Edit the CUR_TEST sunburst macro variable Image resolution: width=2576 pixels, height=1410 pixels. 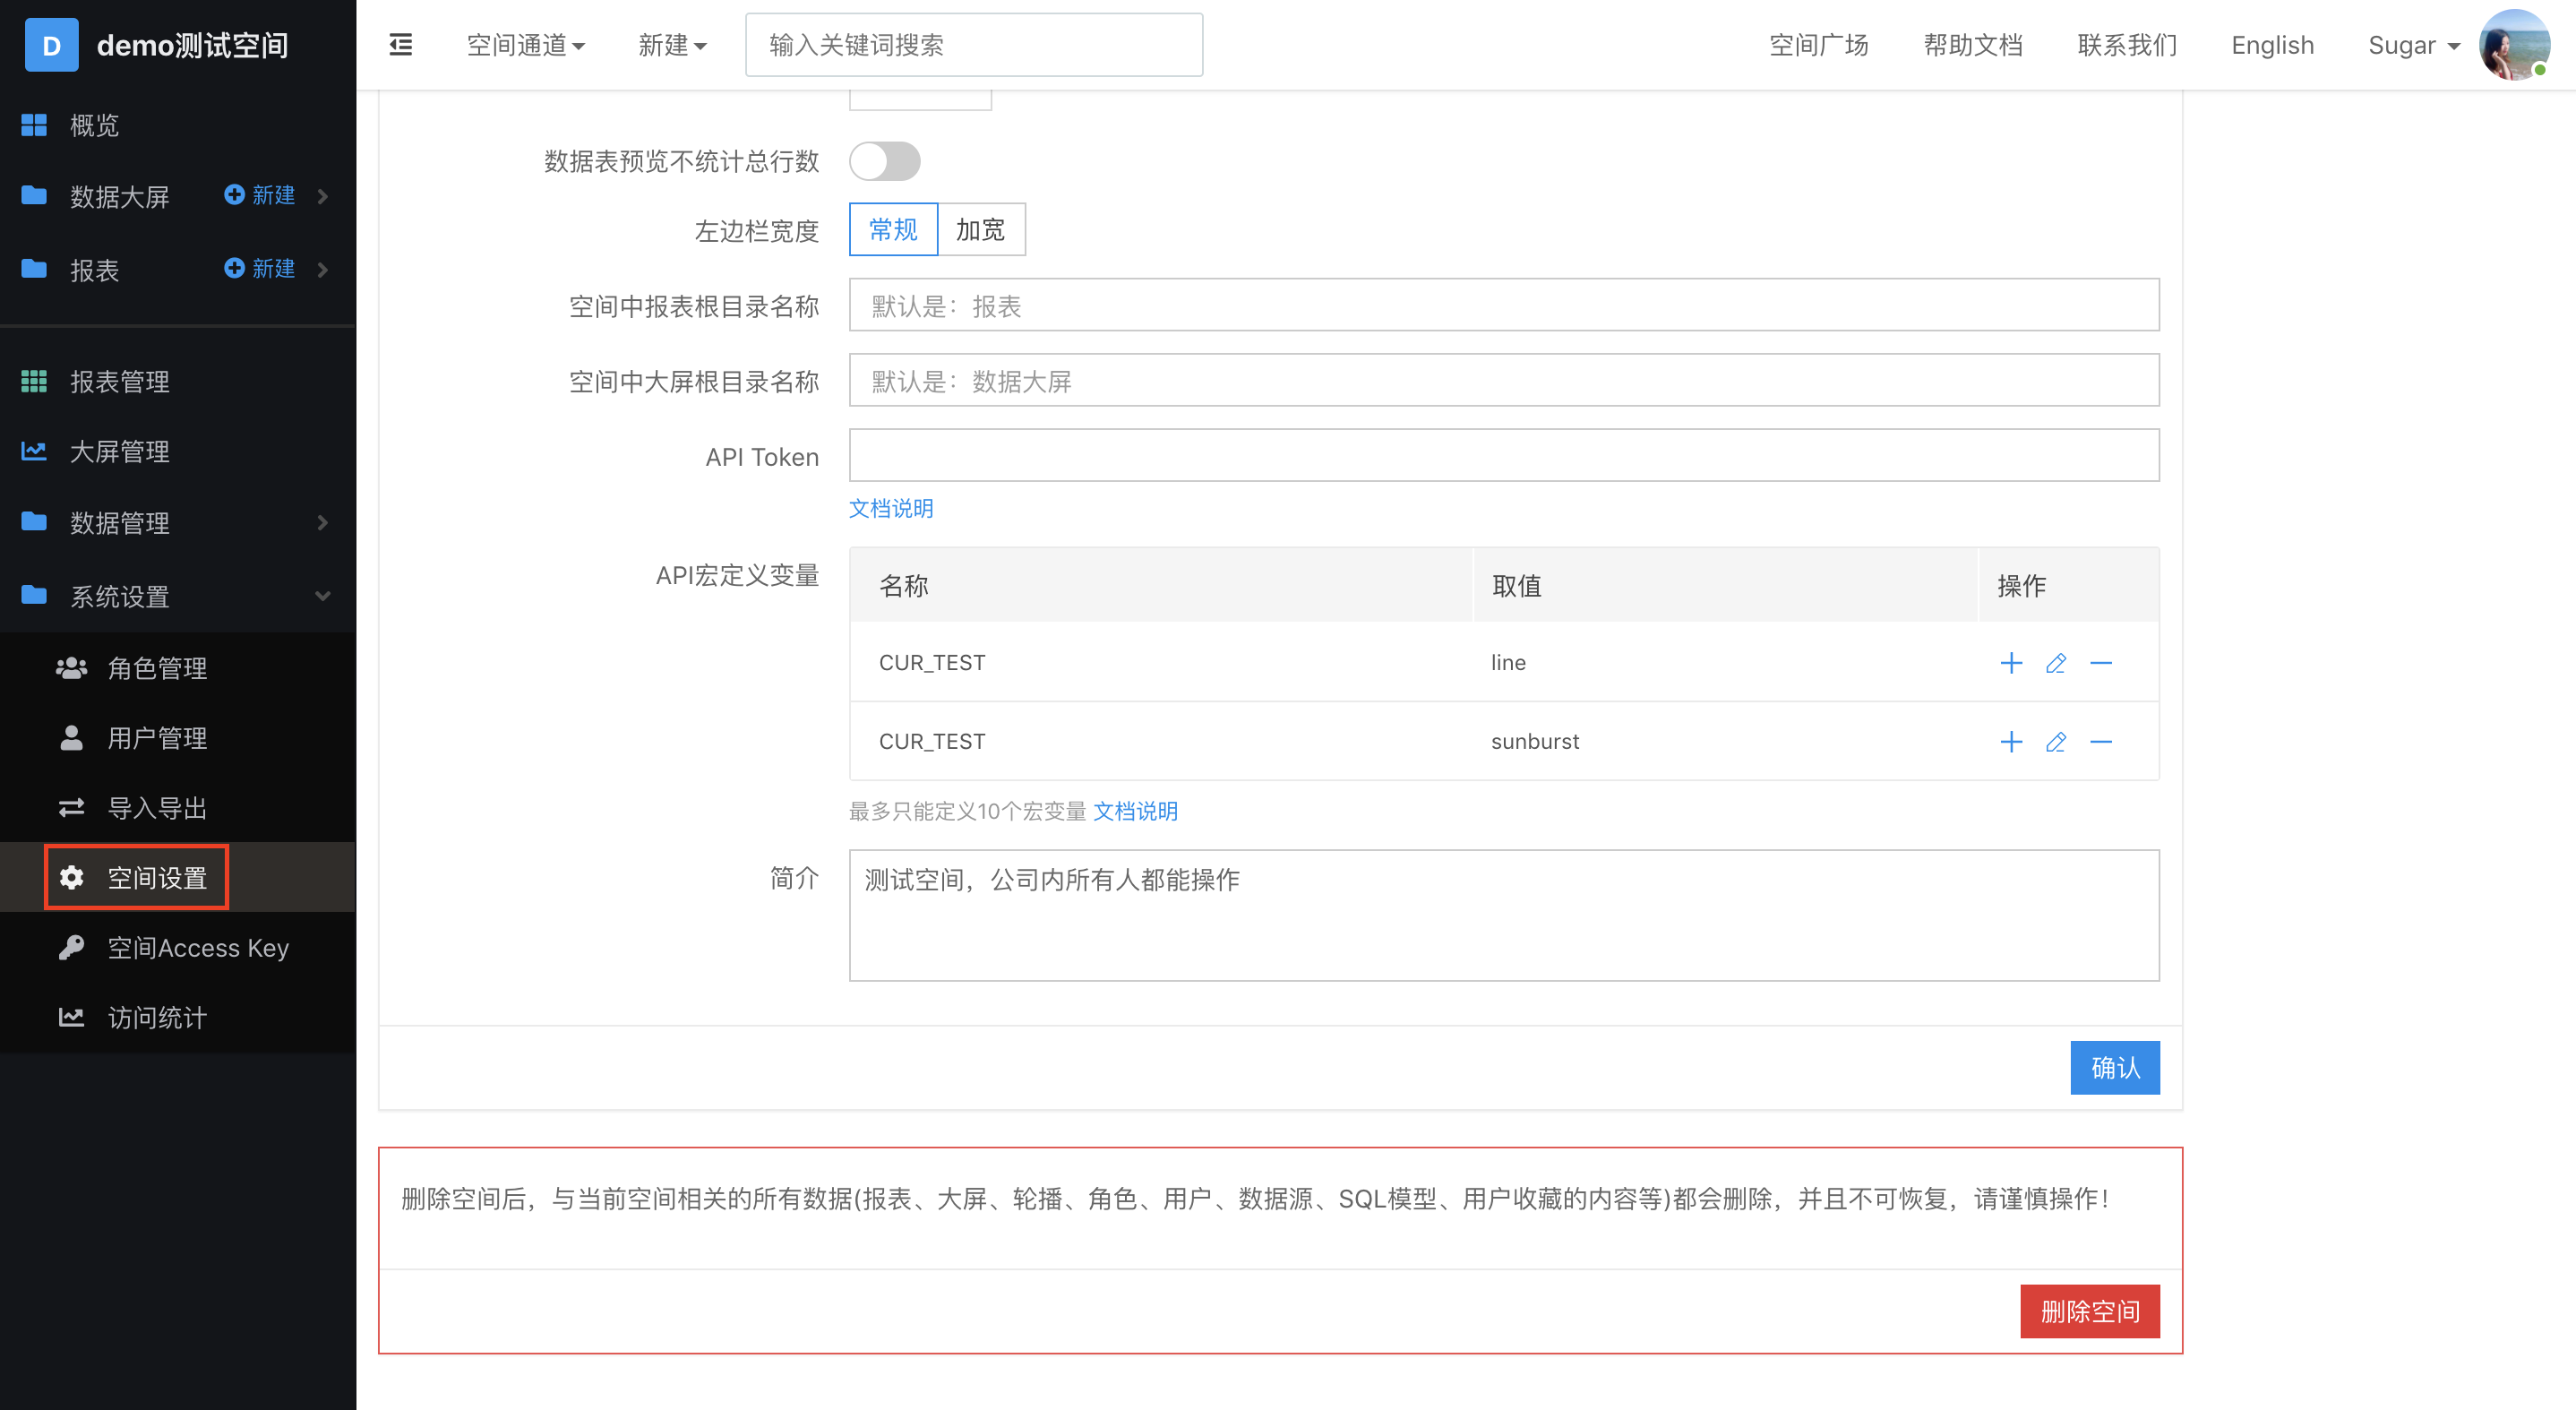coord(2056,742)
